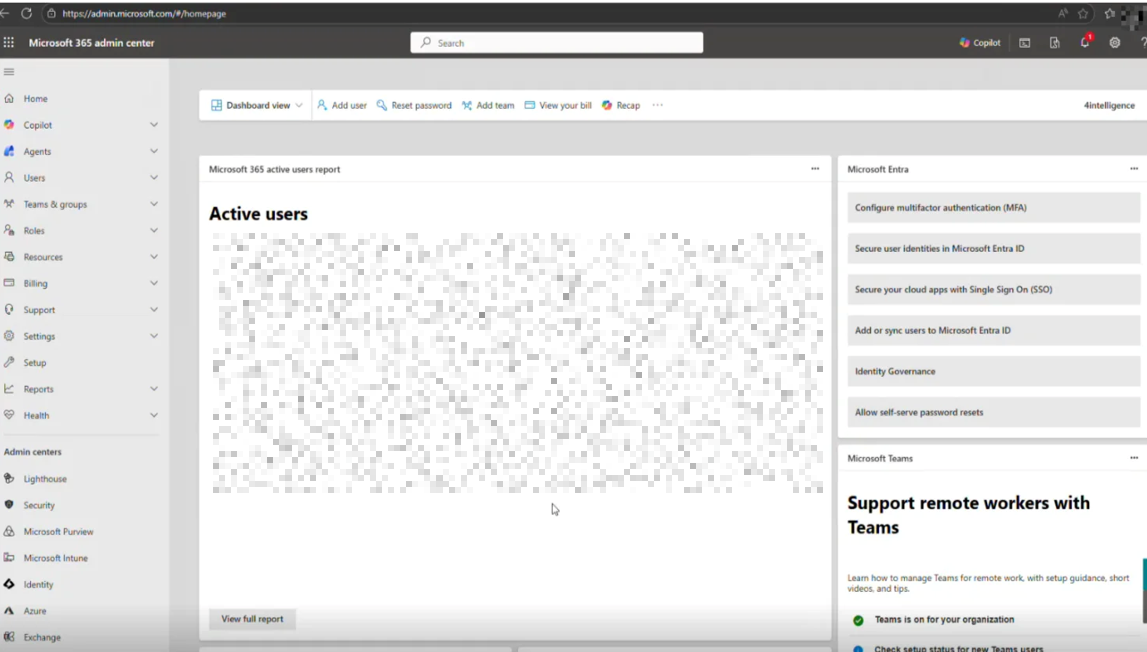Click the cloud shell terminal icon
1147x652 pixels.
[x=1025, y=42]
